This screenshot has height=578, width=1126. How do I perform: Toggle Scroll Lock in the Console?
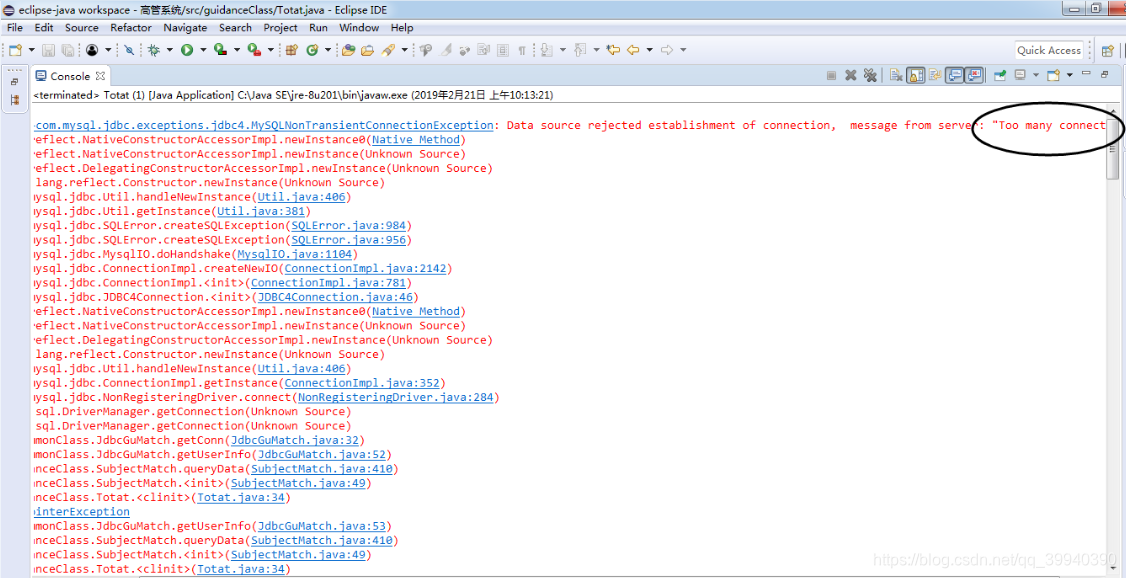(x=916, y=76)
